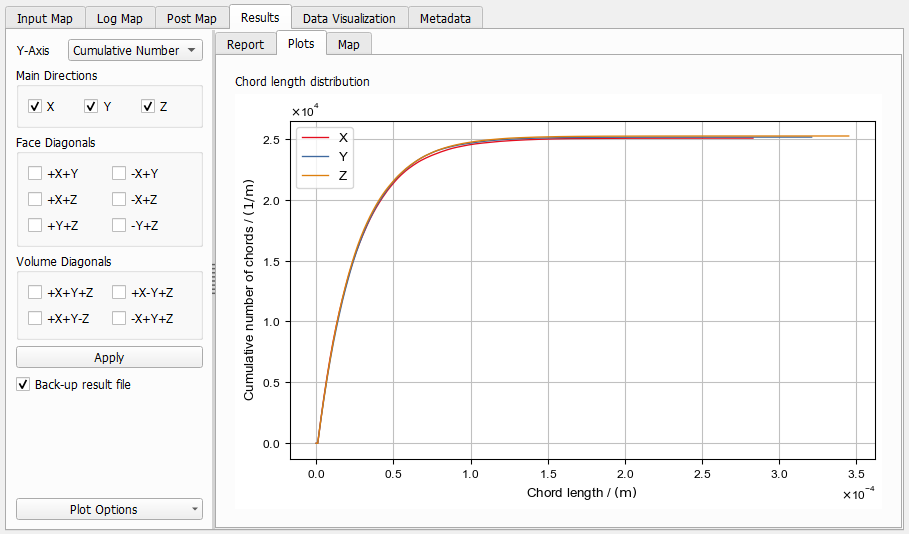This screenshot has width=909, height=534.
Task: Click the Z entry in plot legend
Action: pos(325,175)
